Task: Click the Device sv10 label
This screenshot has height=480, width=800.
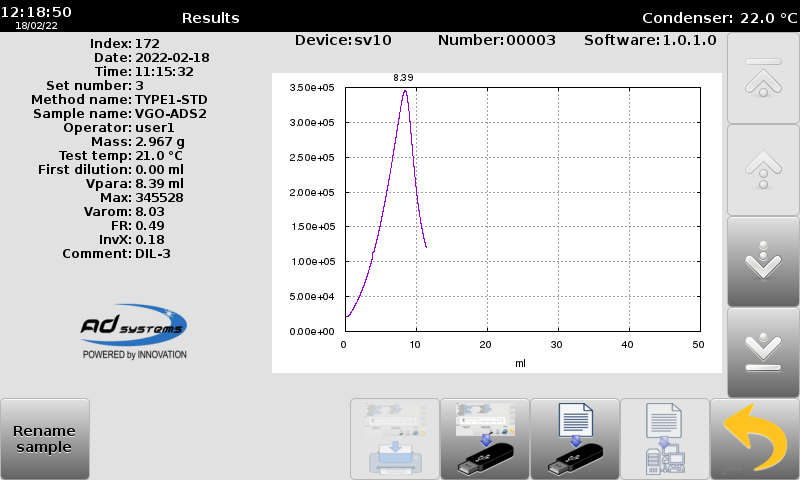Action: point(343,40)
